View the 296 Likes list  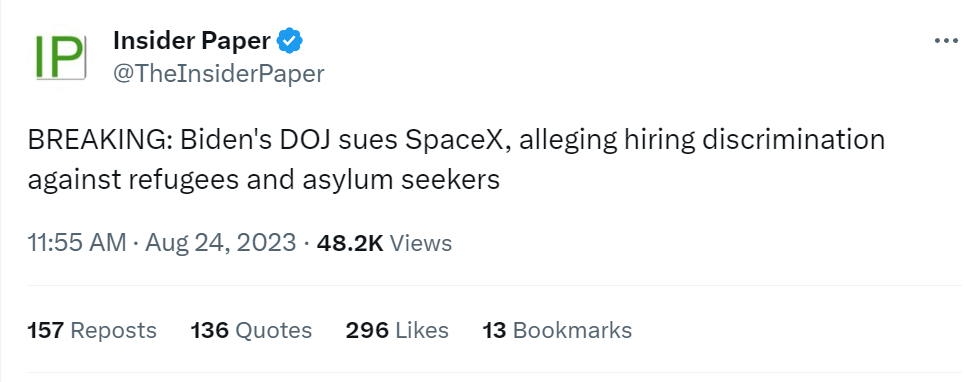[x=397, y=330]
